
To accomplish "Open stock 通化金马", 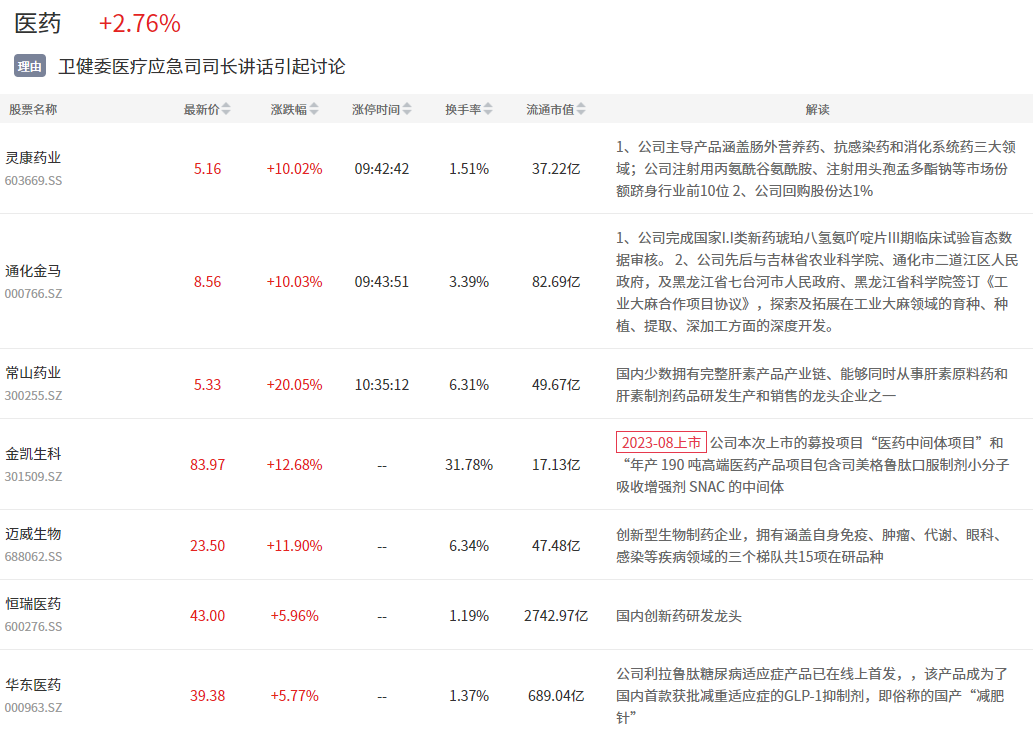I will [33, 271].
